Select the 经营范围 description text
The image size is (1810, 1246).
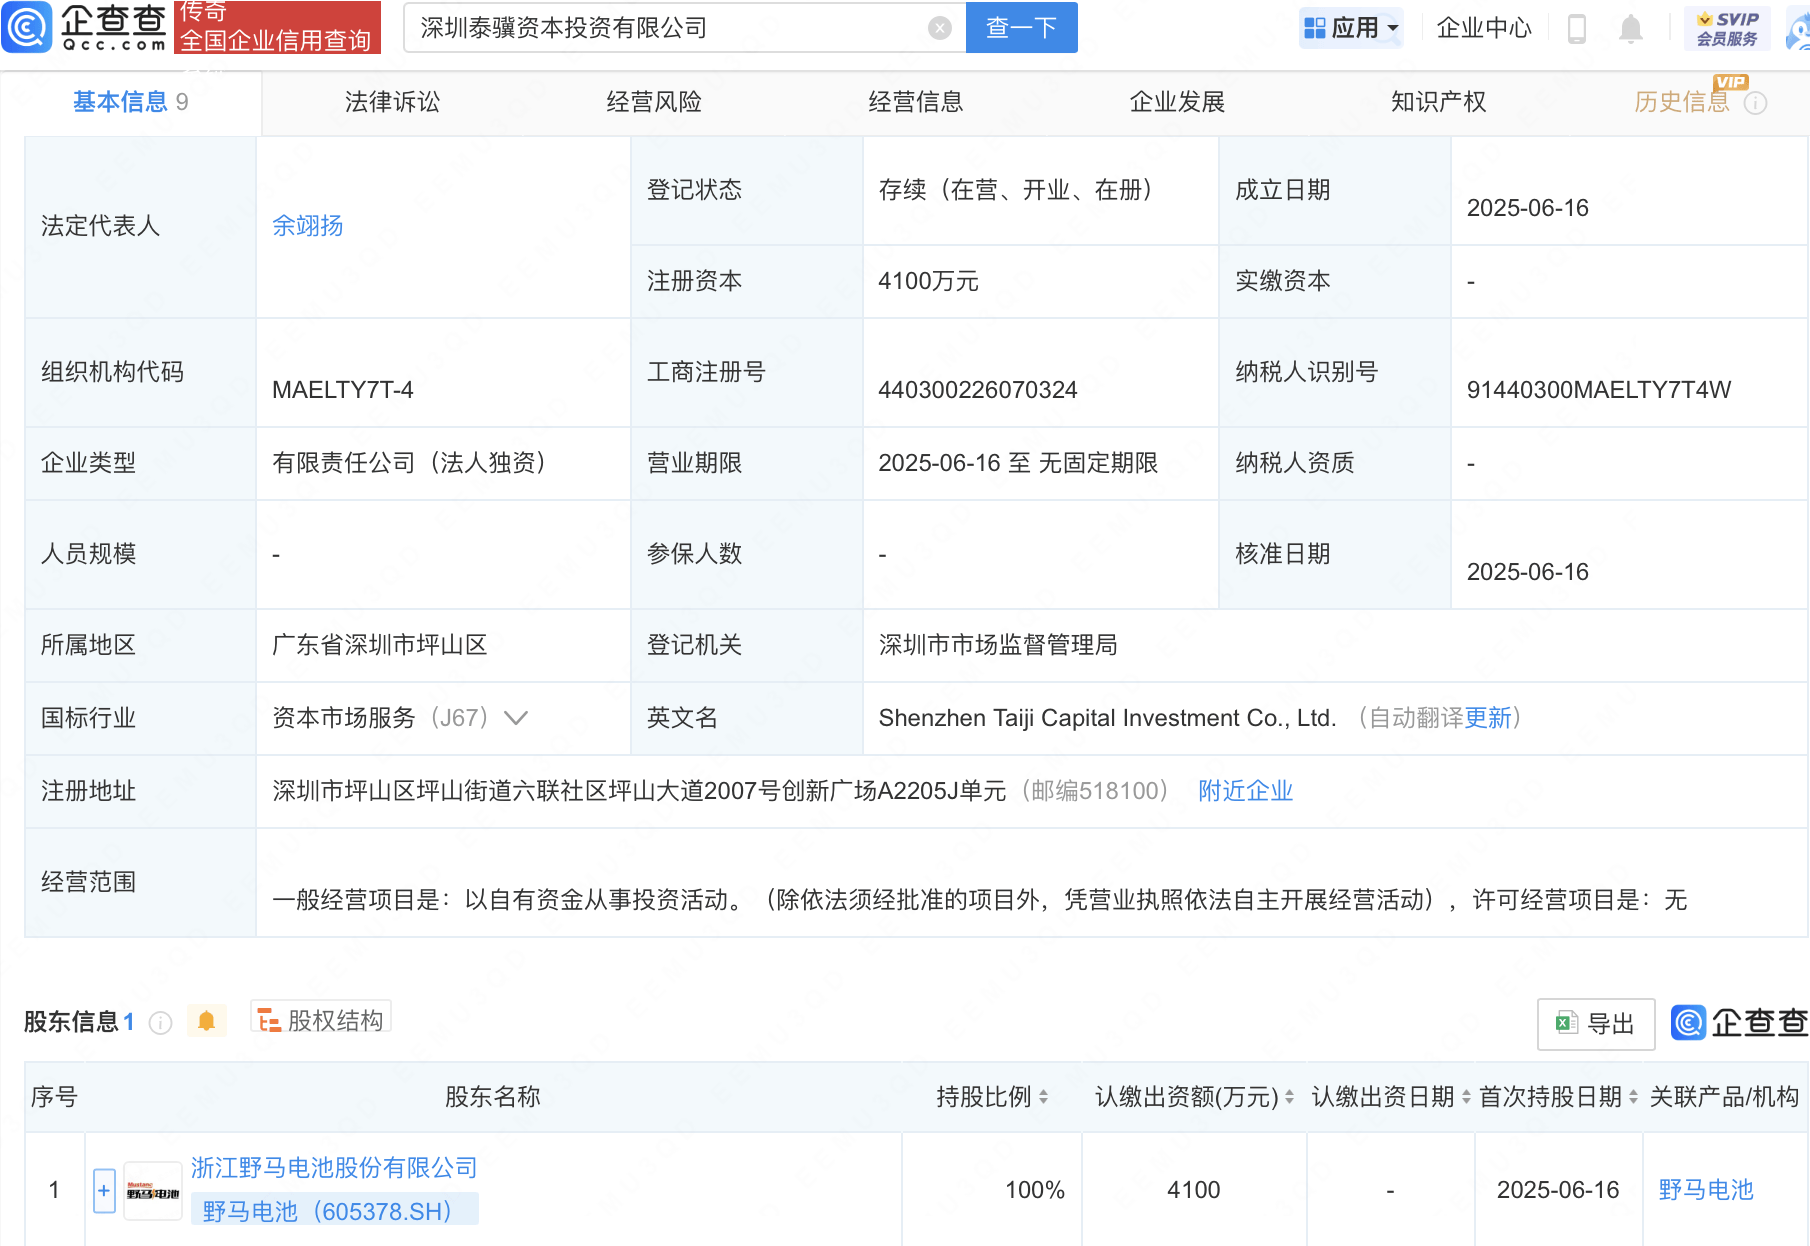pyautogui.click(x=980, y=900)
